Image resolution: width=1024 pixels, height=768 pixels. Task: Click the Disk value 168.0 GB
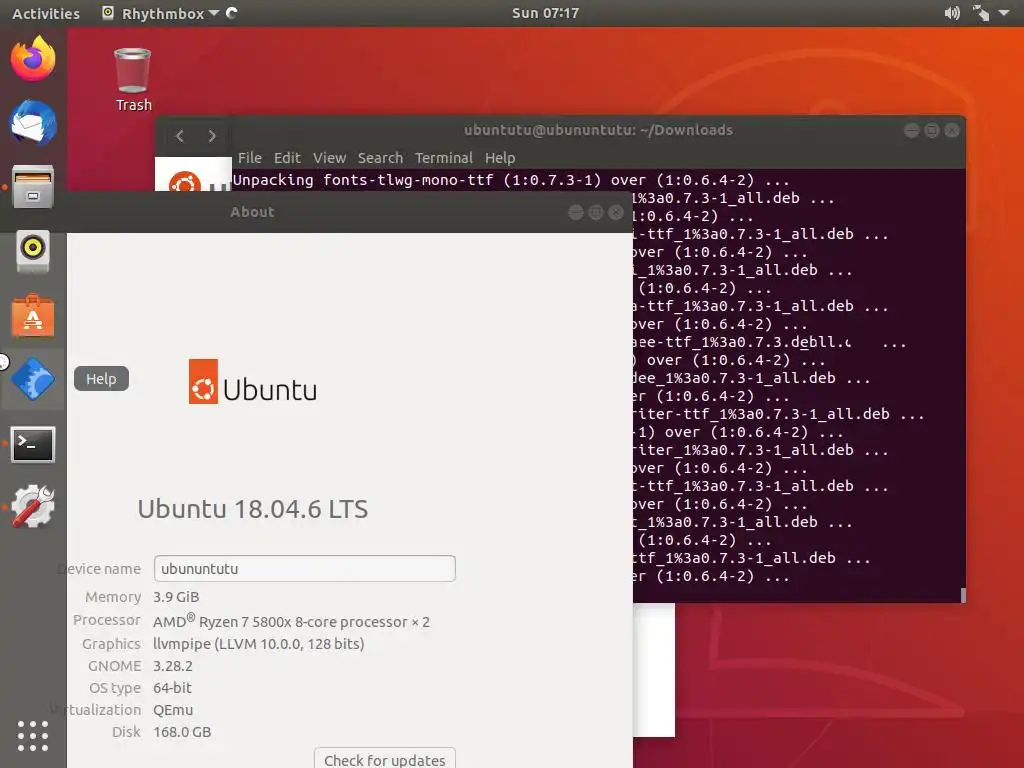click(x=182, y=732)
